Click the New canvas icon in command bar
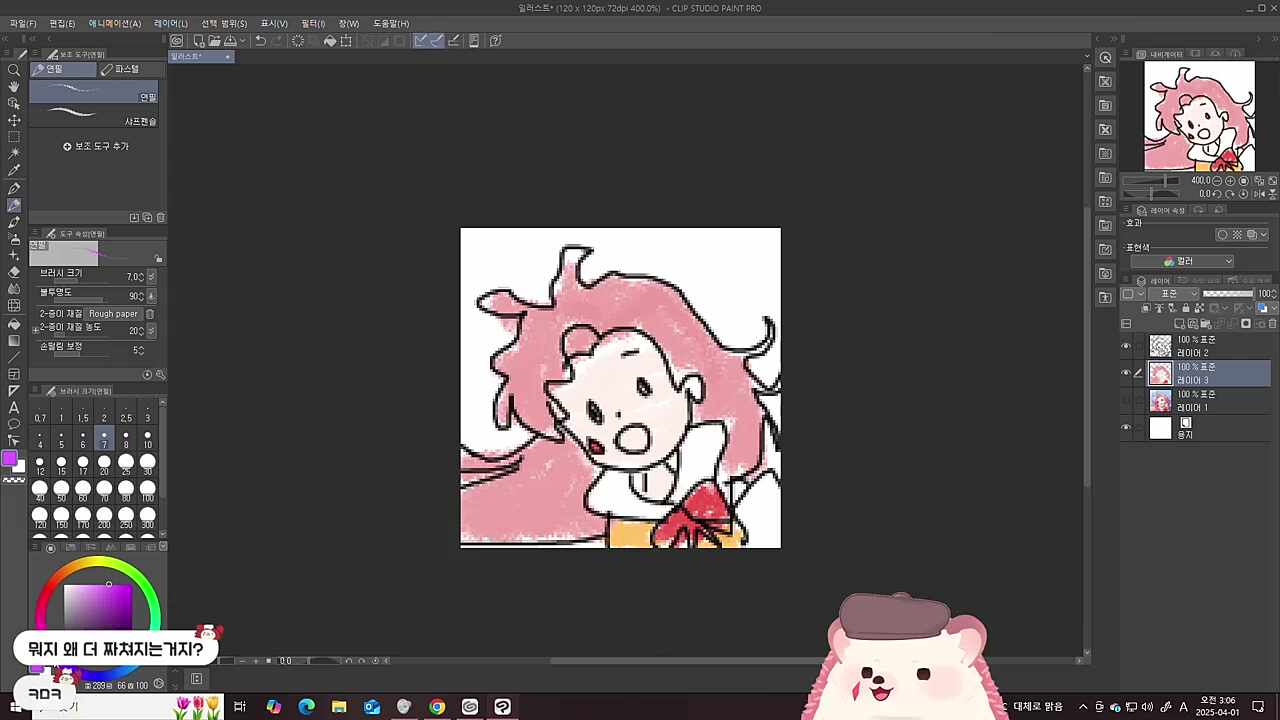Screen dimensions: 1280x720 [199, 41]
